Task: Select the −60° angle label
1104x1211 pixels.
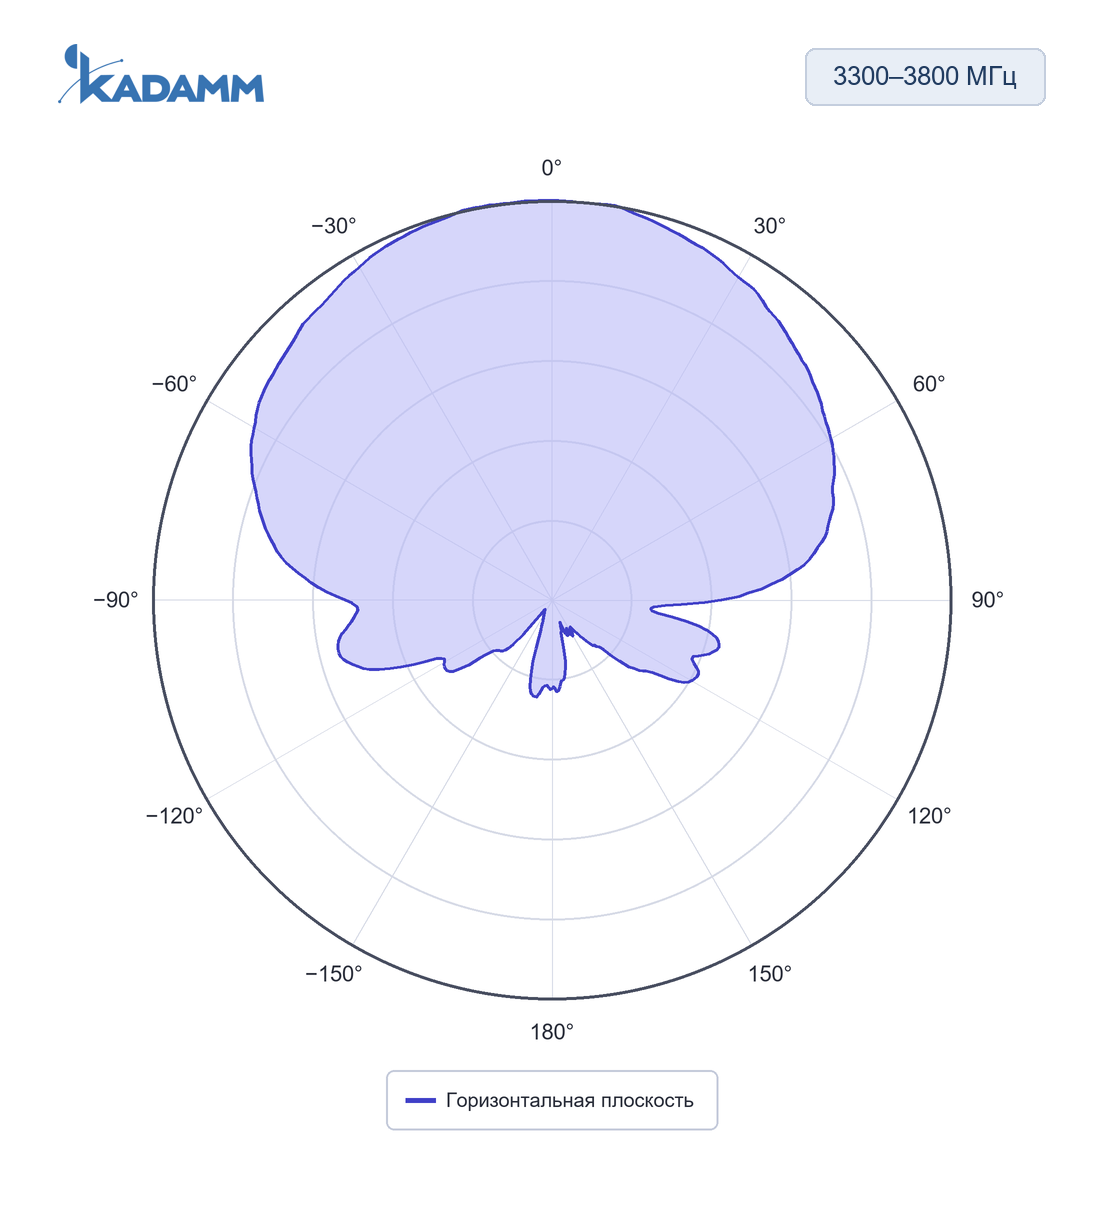Action: pos(175,384)
